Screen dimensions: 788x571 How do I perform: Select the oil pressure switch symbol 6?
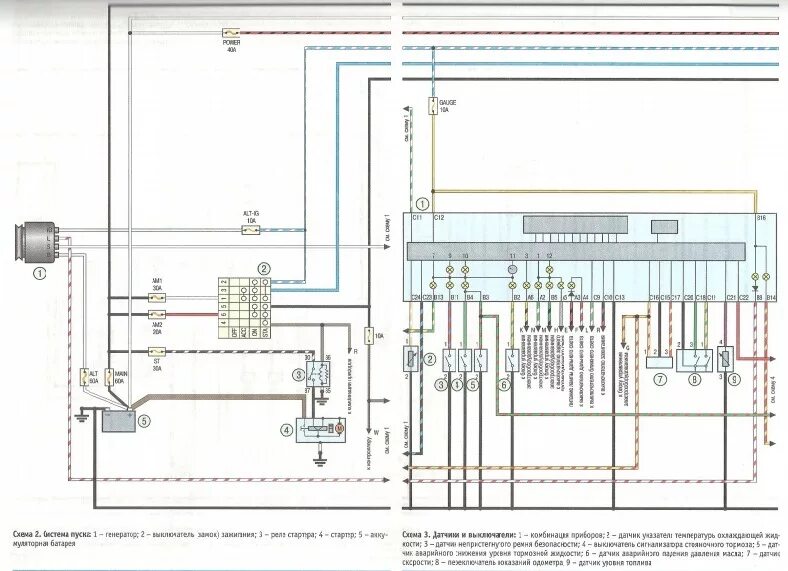coord(512,360)
